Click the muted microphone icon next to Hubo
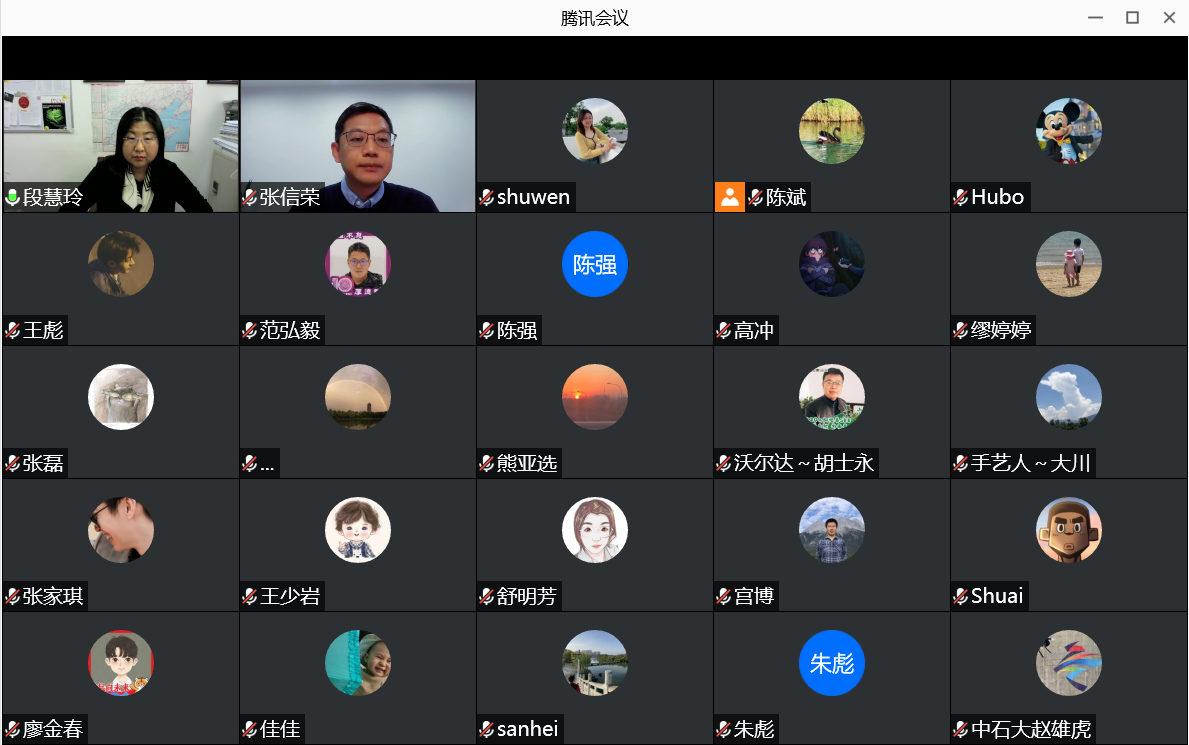Image resolution: width=1189 pixels, height=745 pixels. point(961,197)
